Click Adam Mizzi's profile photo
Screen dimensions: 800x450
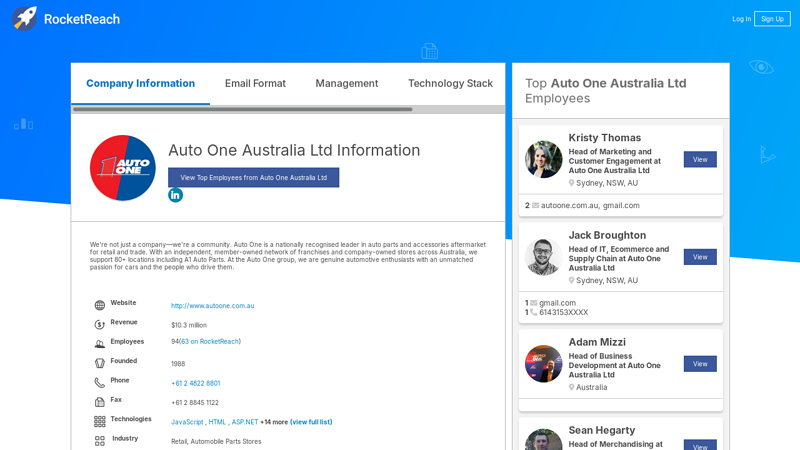pyautogui.click(x=543, y=364)
